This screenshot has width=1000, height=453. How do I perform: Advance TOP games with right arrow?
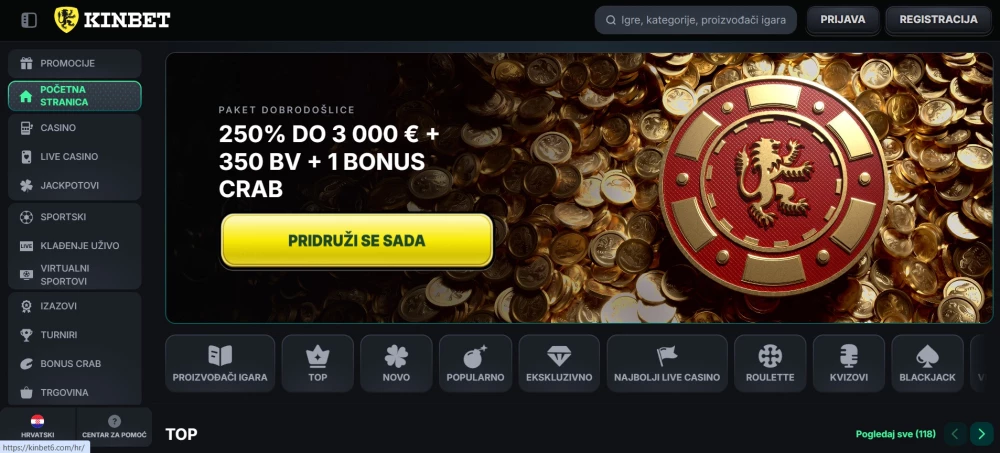click(982, 434)
